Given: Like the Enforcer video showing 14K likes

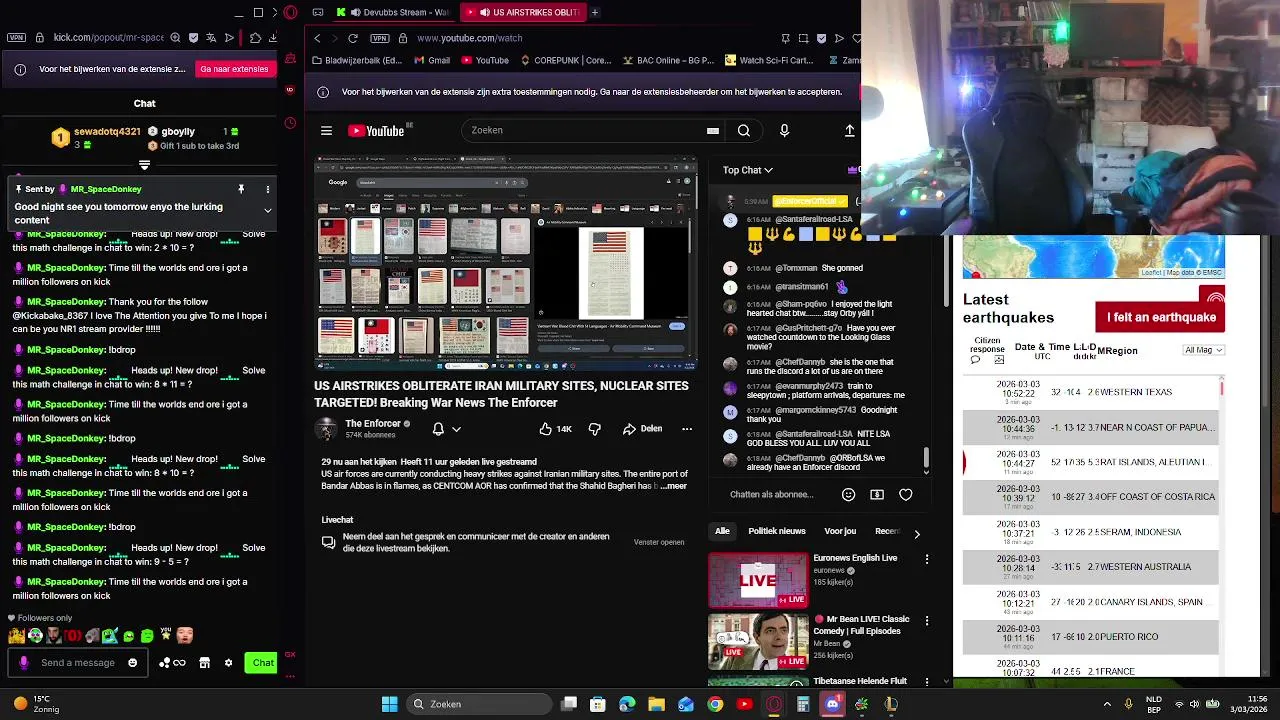Looking at the screenshot, I should click(555, 429).
